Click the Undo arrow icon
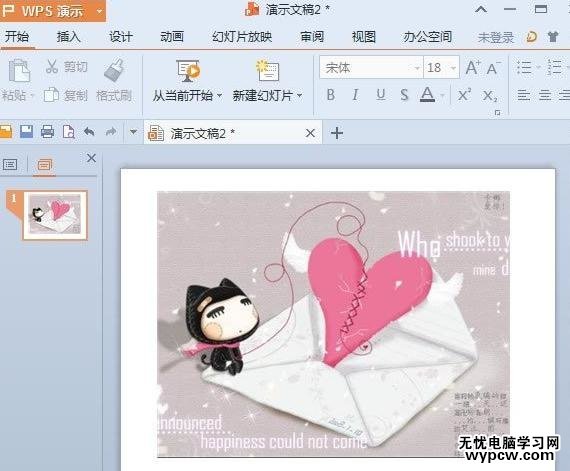The width and height of the screenshot is (570, 471). pos(89,132)
